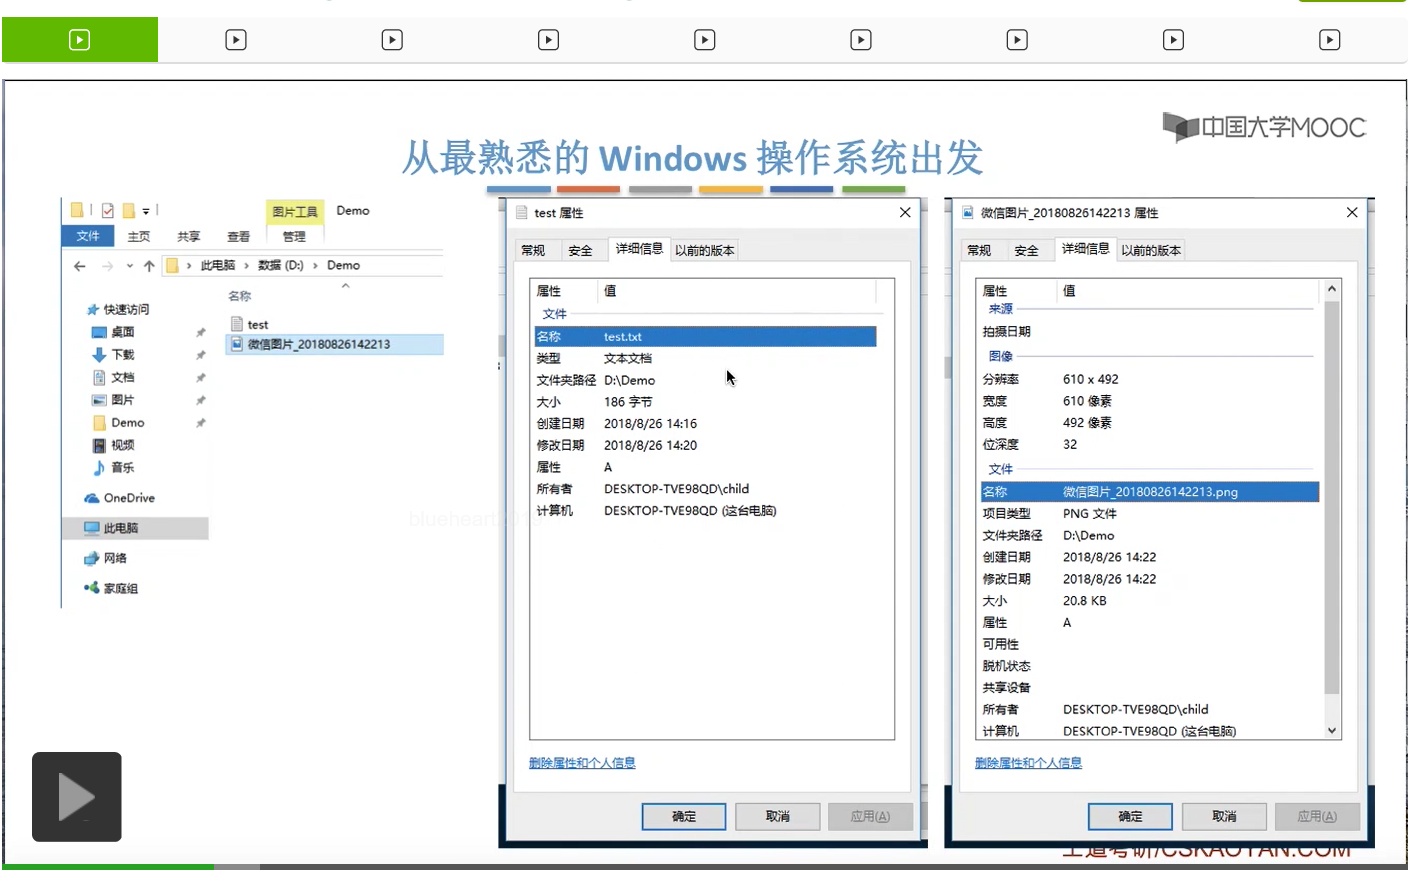The width and height of the screenshot is (1408, 870).
Task: Select the test text file icon
Action: pos(237,324)
